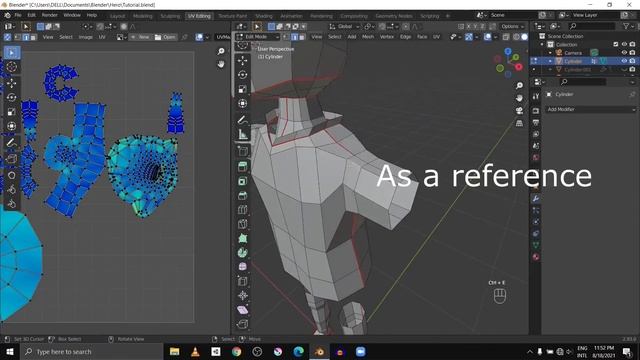Click the Windows taskbar search box
Image resolution: width=640 pixels, height=360 pixels.
[92, 351]
